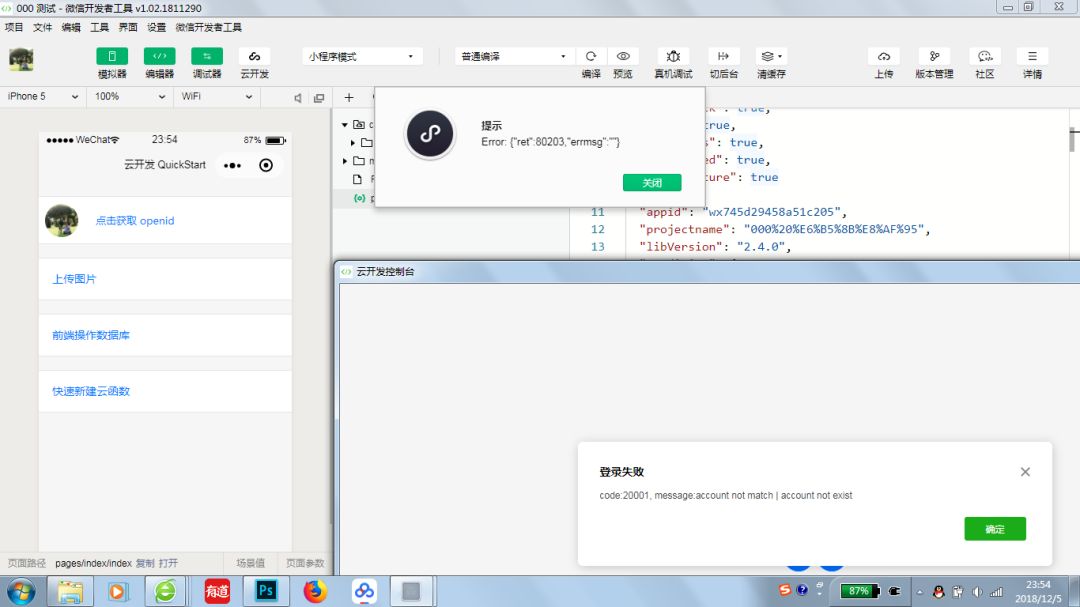This screenshot has width=1080, height=607.
Task: Collapse the top file tree folder arrow
Action: (345, 125)
